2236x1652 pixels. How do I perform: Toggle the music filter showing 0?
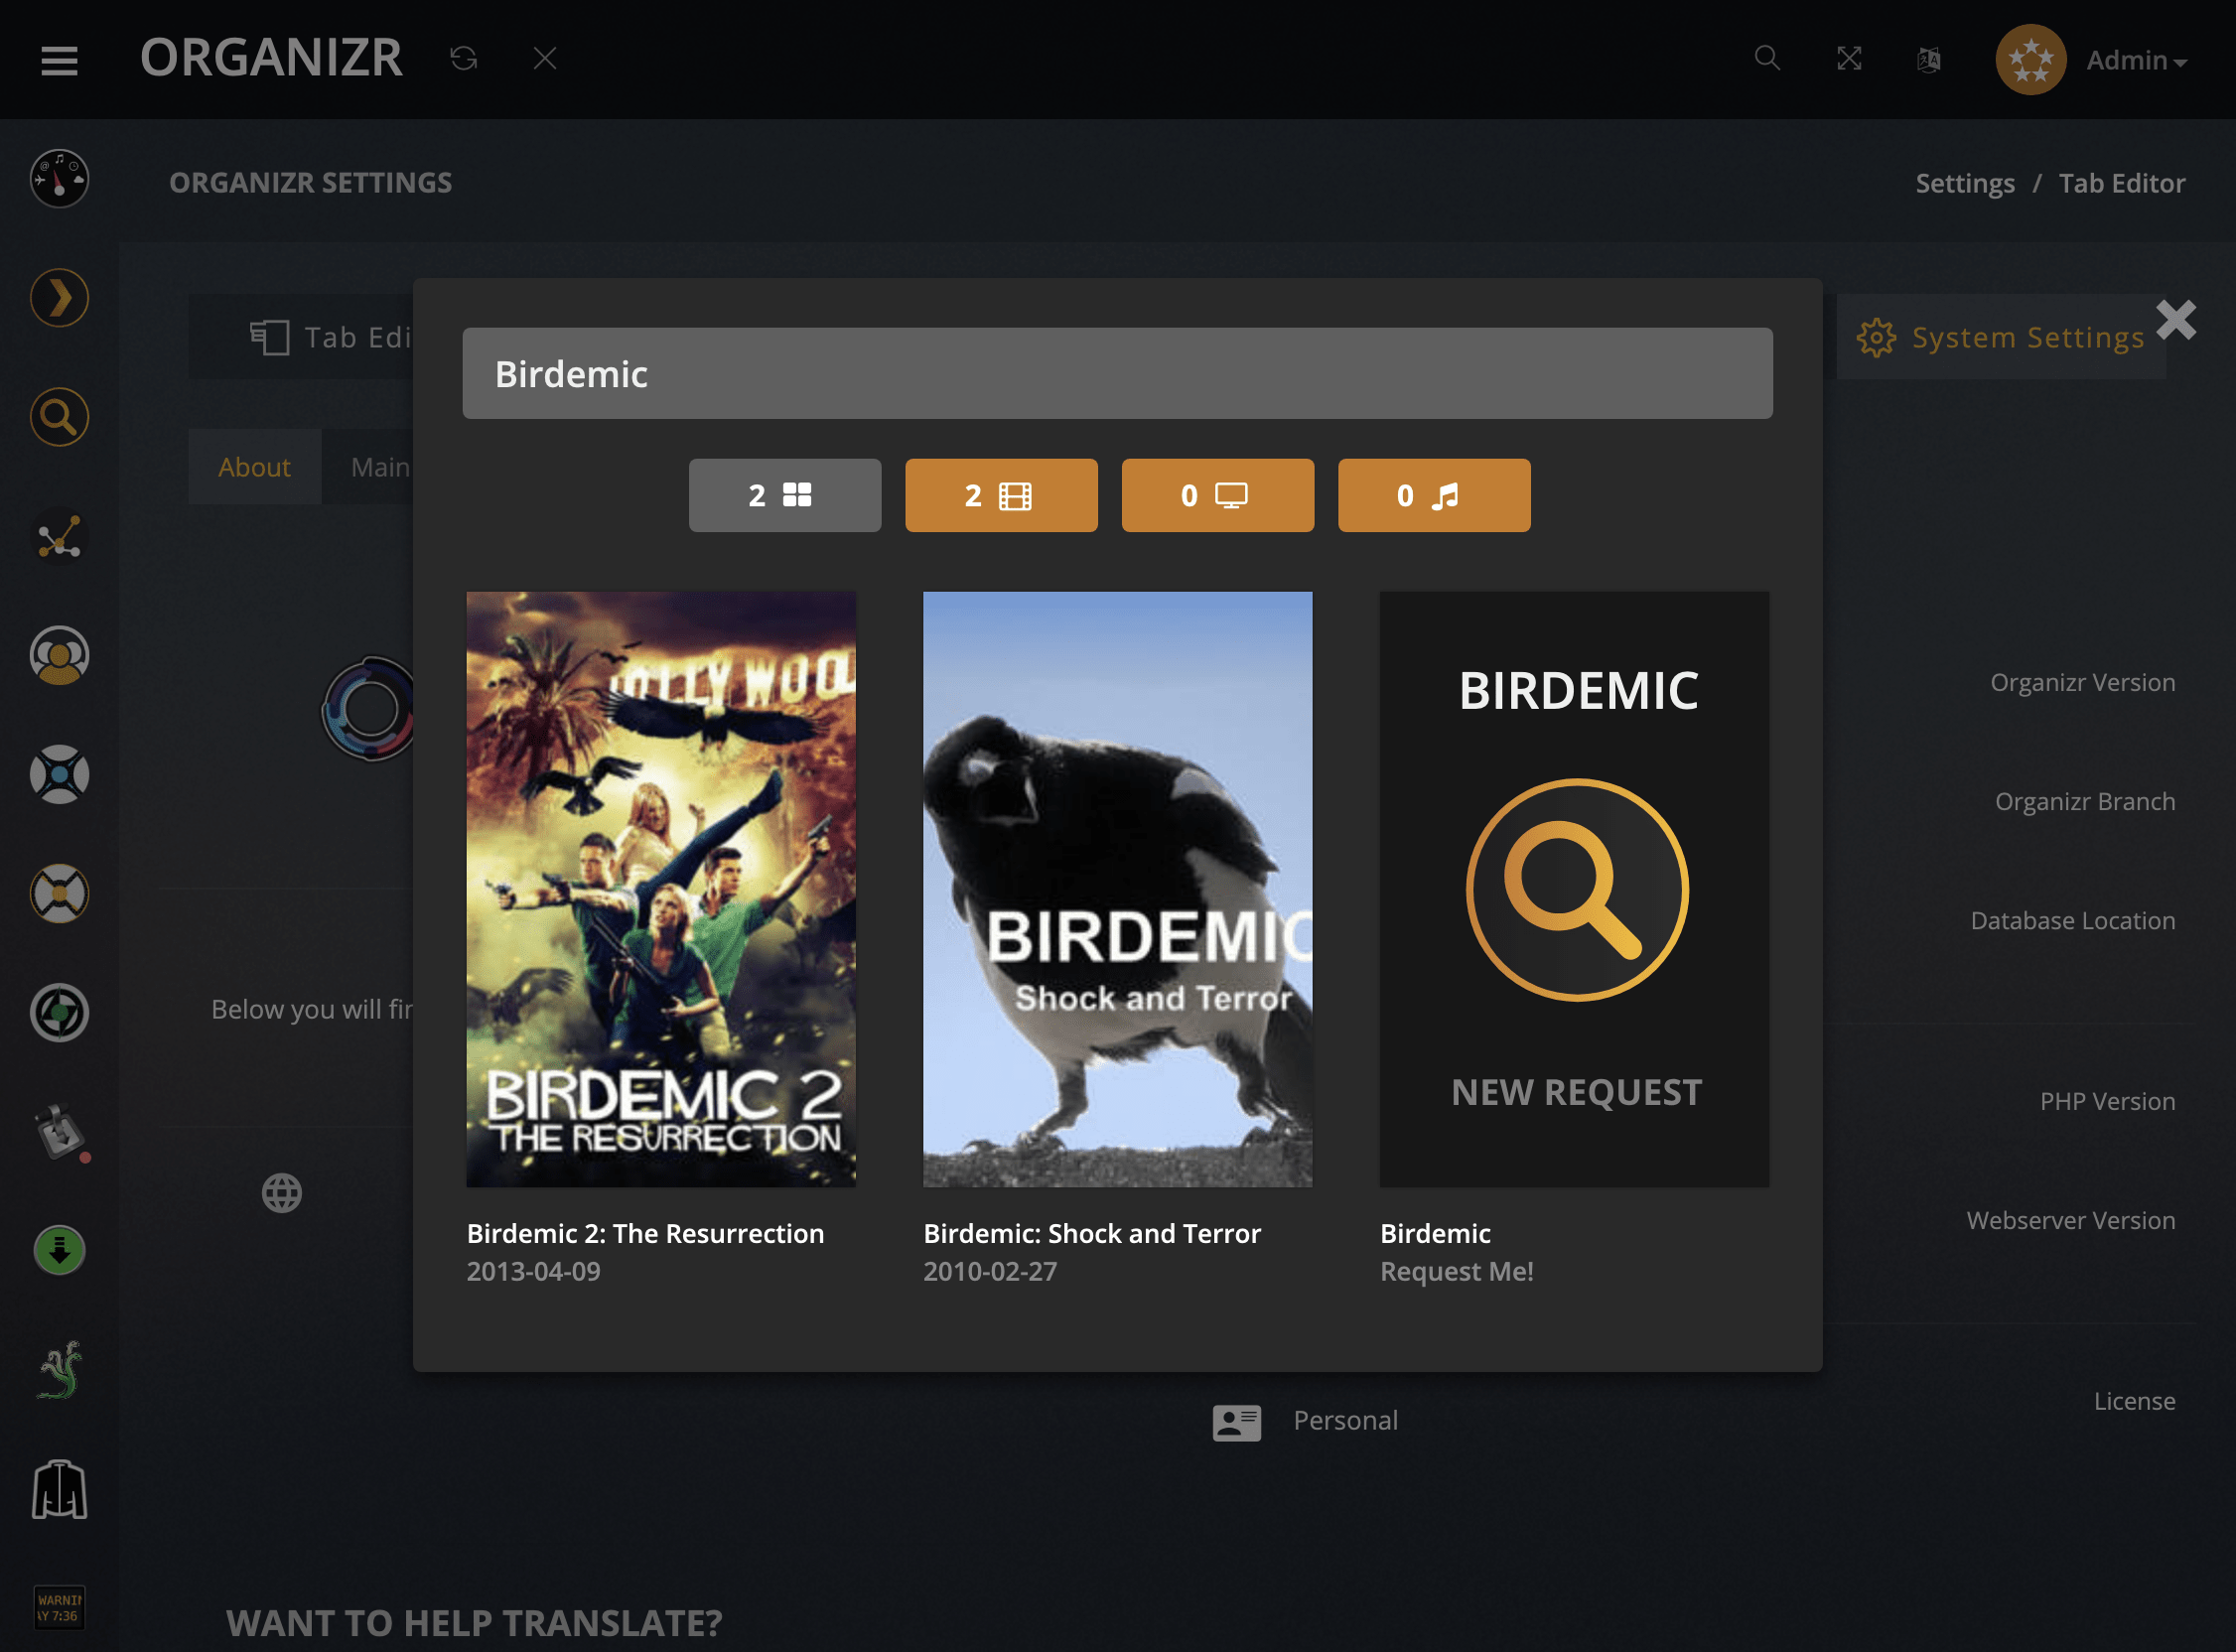(x=1433, y=495)
